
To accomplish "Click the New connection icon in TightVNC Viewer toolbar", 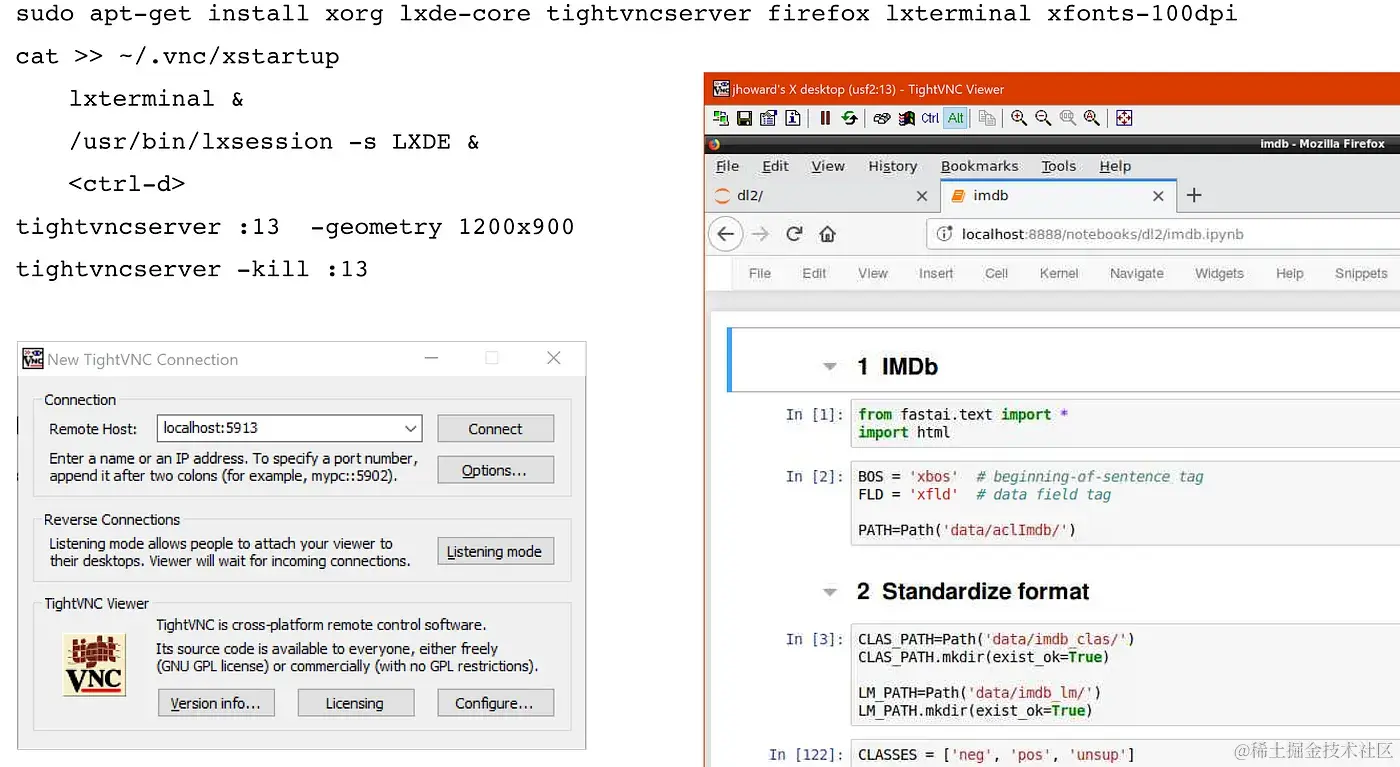I will pyautogui.click(x=720, y=118).
